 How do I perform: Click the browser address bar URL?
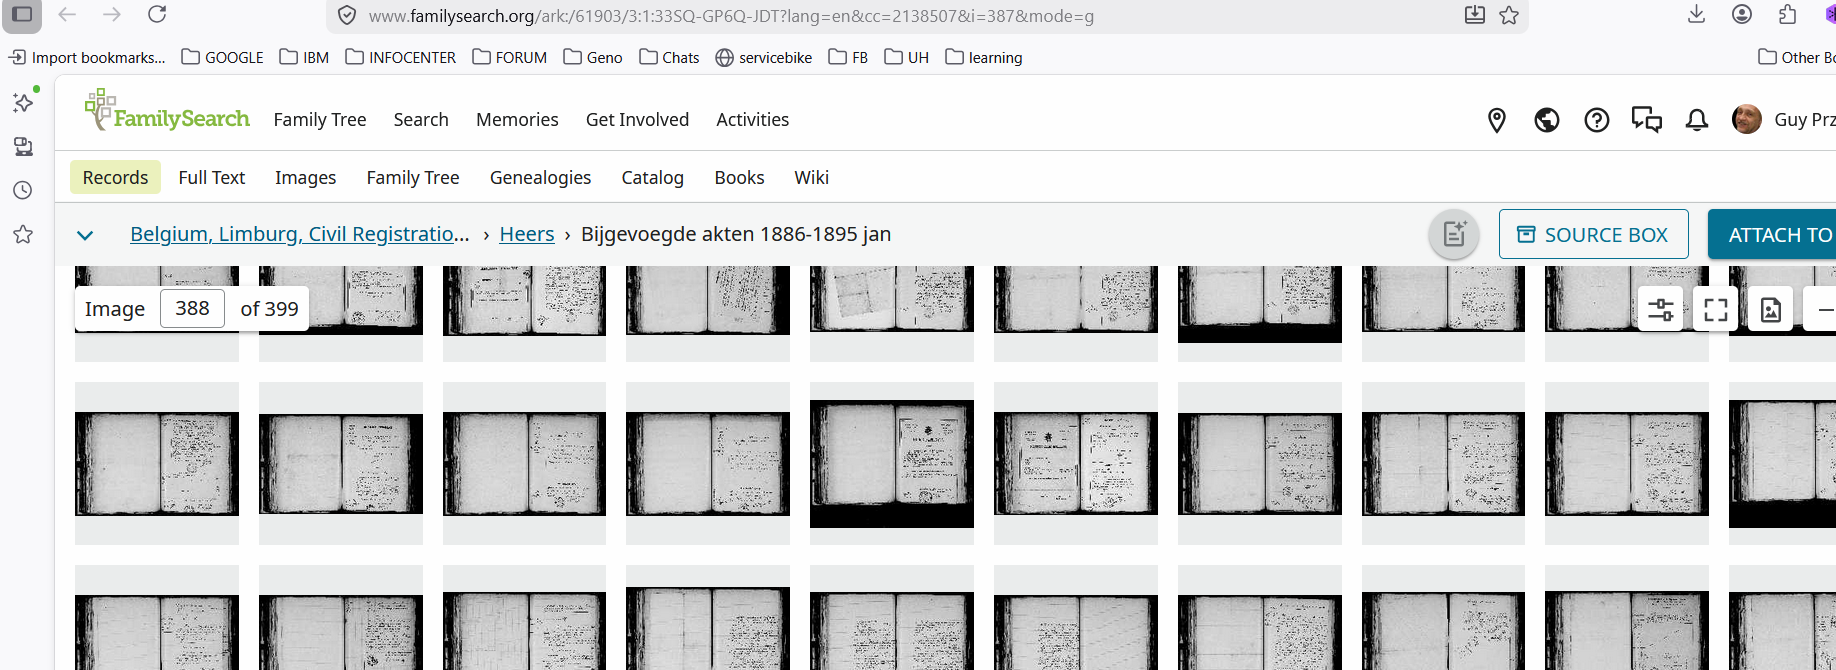pos(731,16)
